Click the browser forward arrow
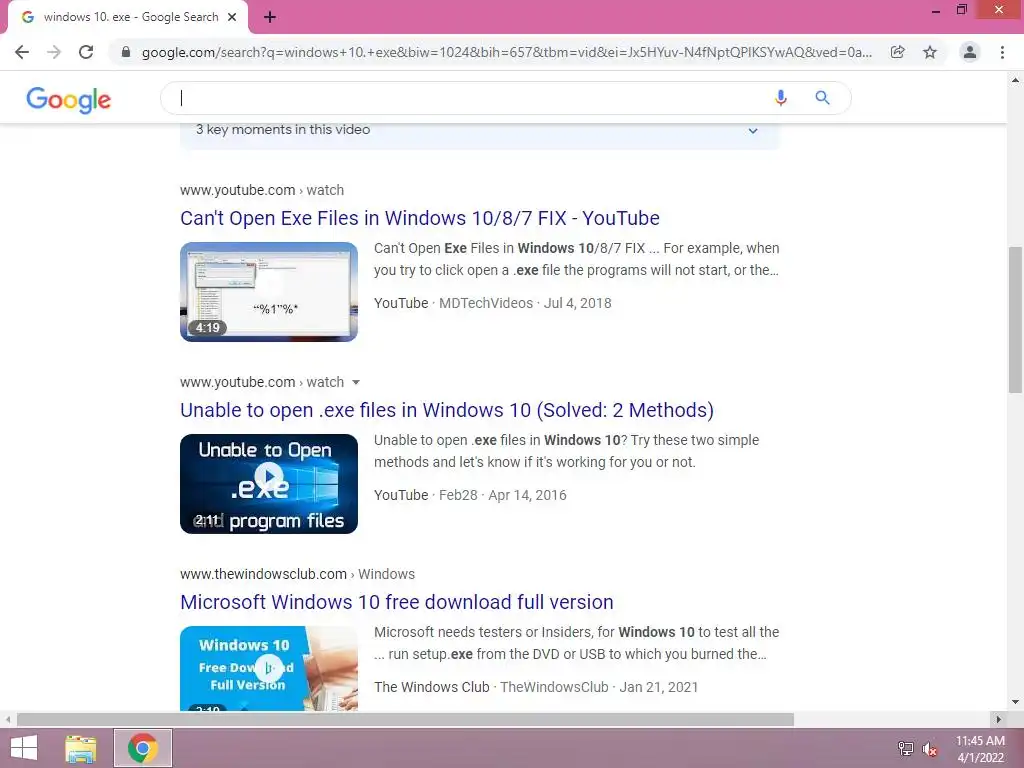This screenshot has width=1024, height=768. (54, 52)
